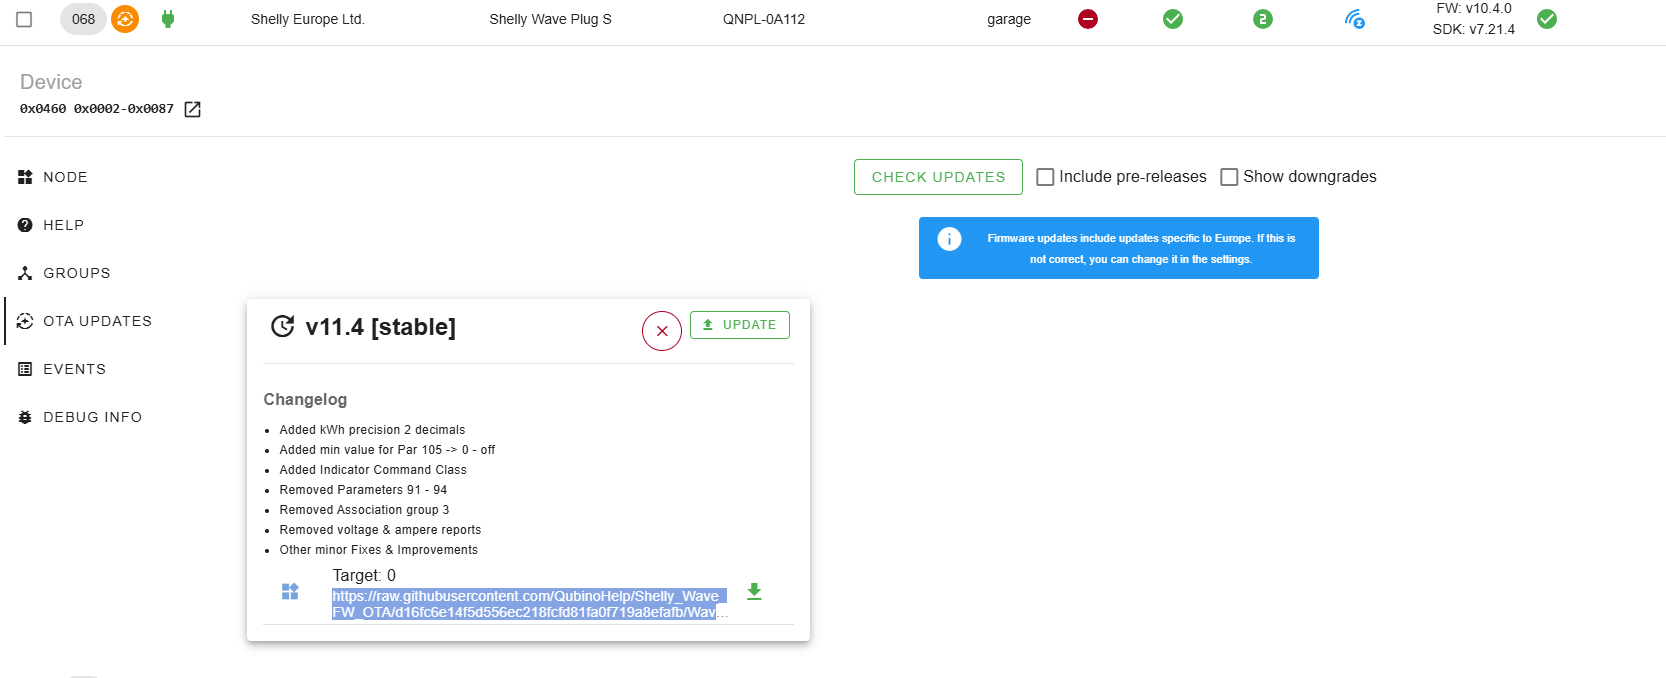Enable Include pre-releases checkbox
The width and height of the screenshot is (1666, 678).
(1045, 177)
